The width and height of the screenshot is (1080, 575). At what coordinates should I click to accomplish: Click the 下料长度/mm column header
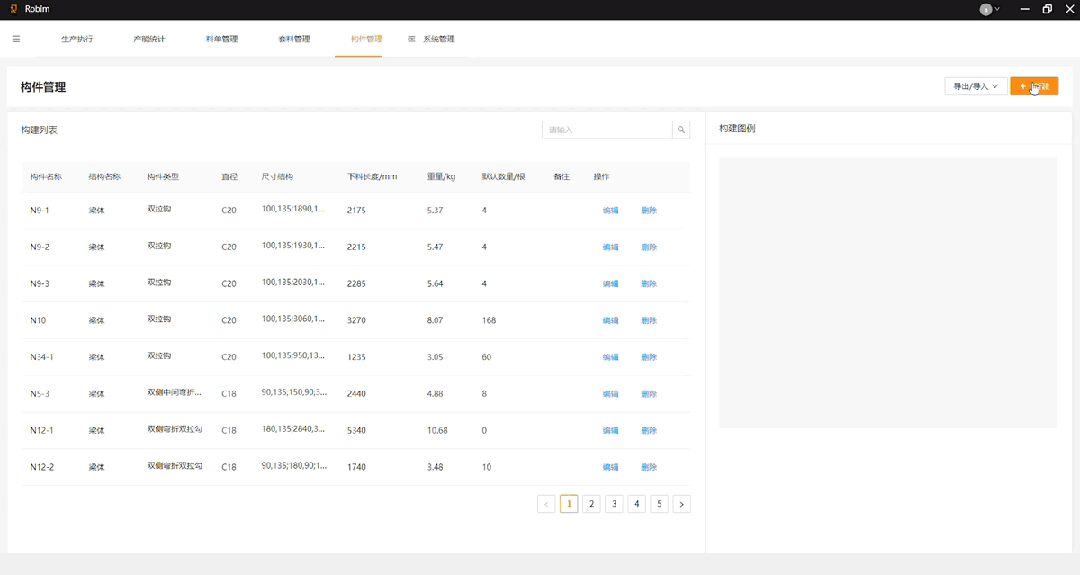tap(372, 177)
